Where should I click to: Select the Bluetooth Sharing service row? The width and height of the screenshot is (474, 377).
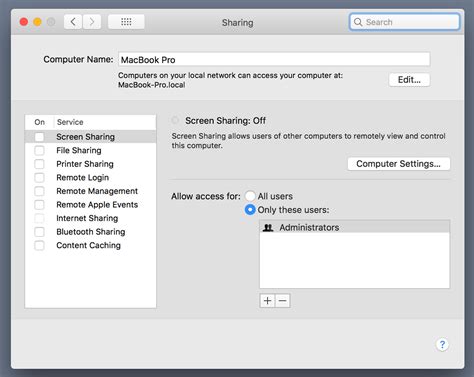tap(90, 232)
